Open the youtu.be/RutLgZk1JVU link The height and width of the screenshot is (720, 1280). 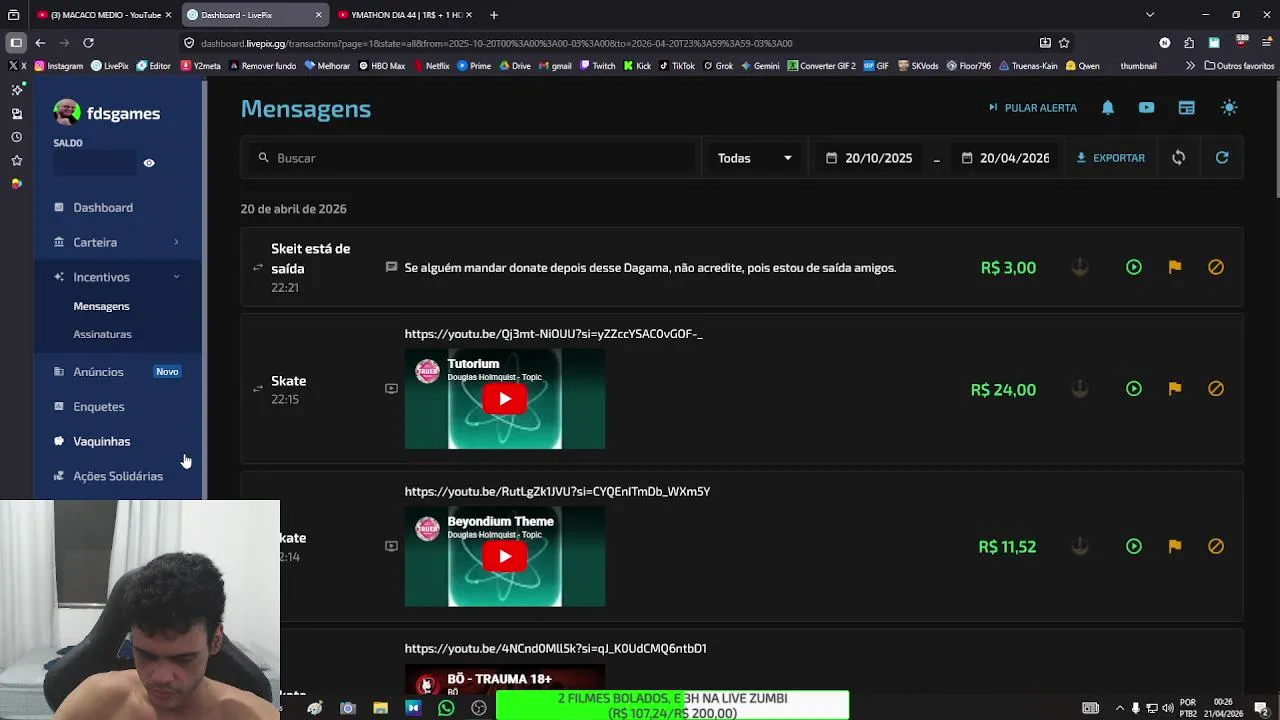(557, 492)
